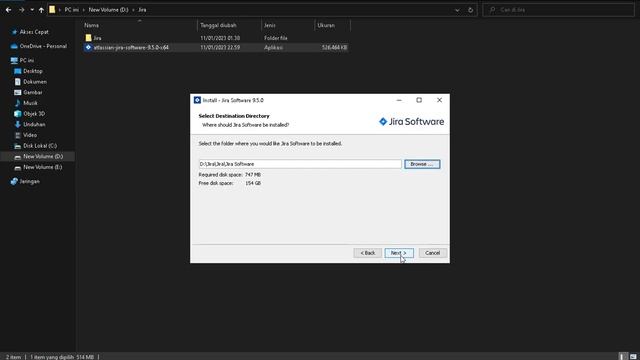Minimize the Jira installer window
This screenshot has width=640, height=360.
point(399,100)
